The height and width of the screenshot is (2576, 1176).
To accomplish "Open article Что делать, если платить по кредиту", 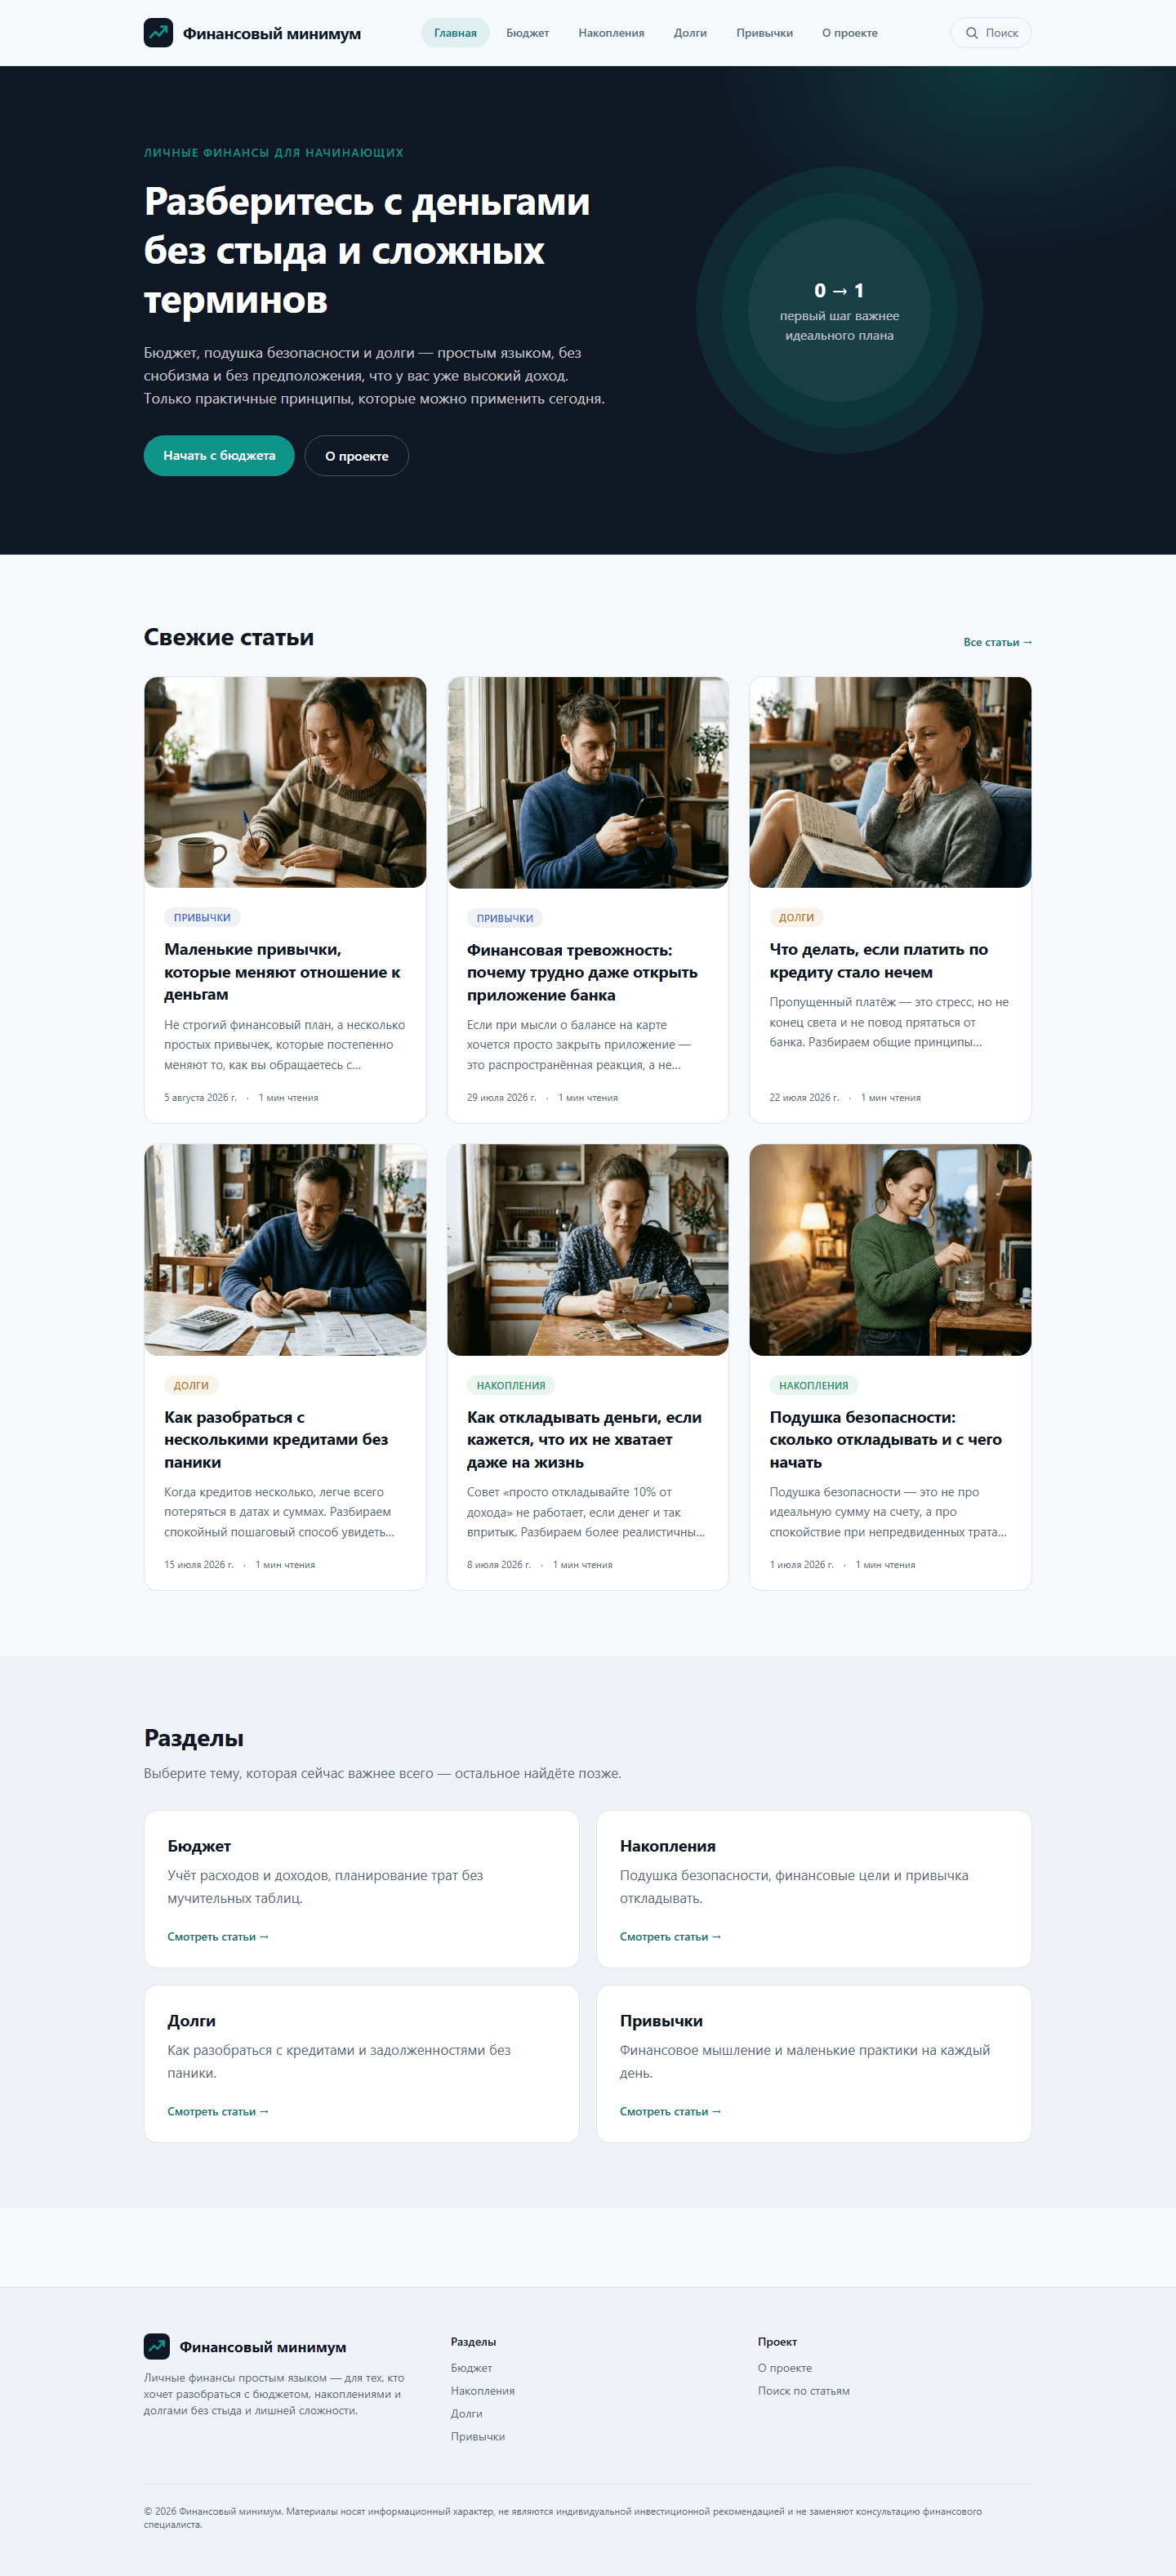I will 879,961.
